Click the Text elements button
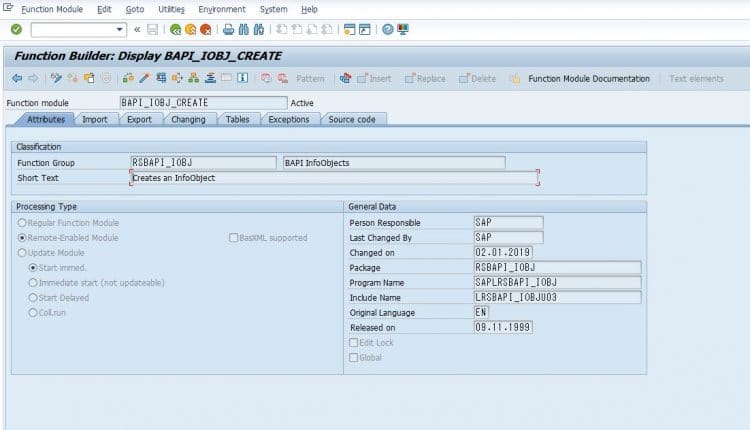 [696, 78]
